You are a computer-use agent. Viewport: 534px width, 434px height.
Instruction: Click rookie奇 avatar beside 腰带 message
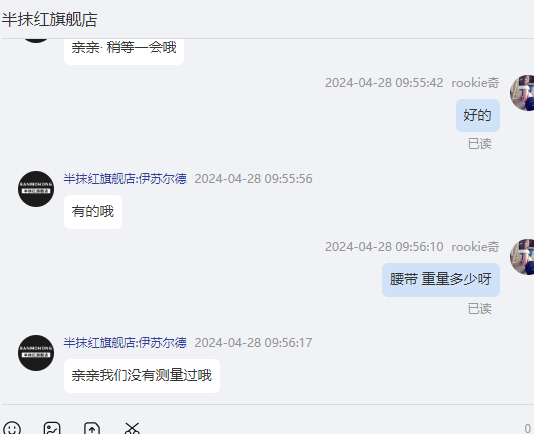tap(522, 257)
